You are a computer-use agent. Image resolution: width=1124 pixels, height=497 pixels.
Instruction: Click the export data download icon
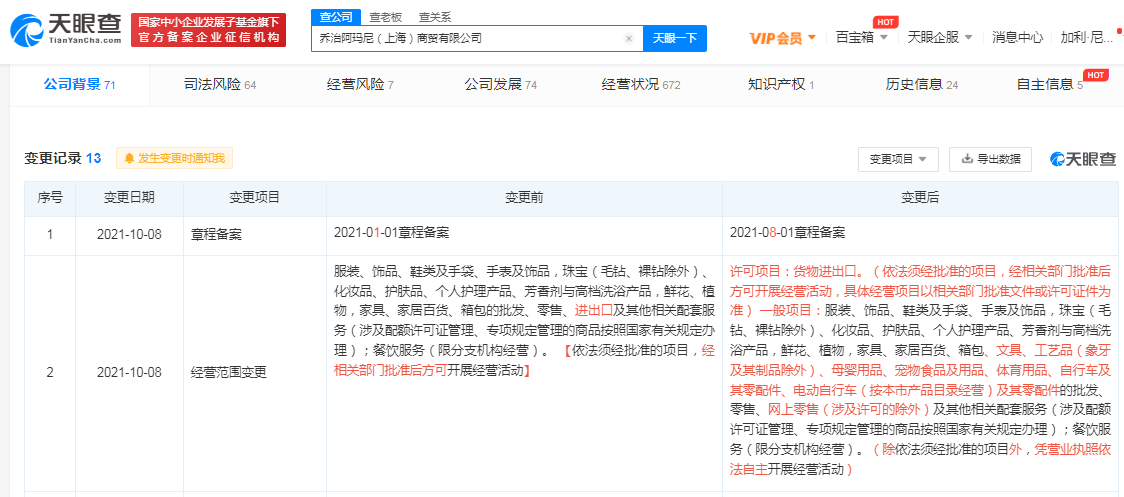click(x=967, y=158)
